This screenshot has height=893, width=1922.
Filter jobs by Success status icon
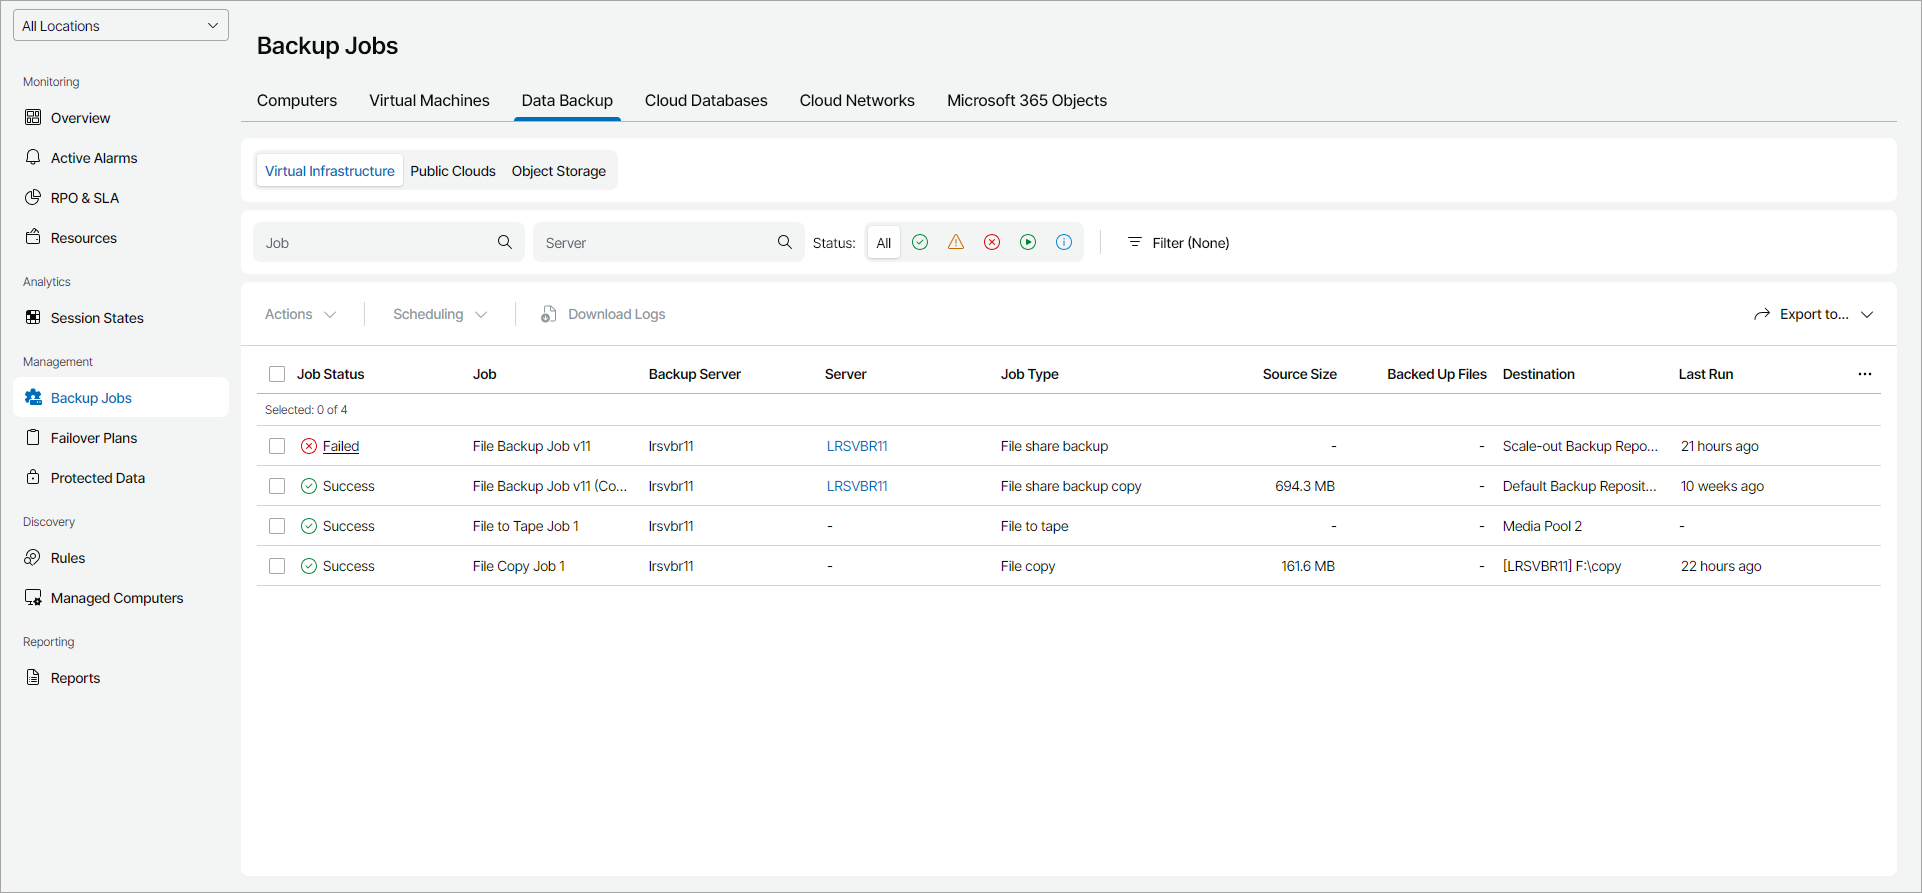click(920, 242)
